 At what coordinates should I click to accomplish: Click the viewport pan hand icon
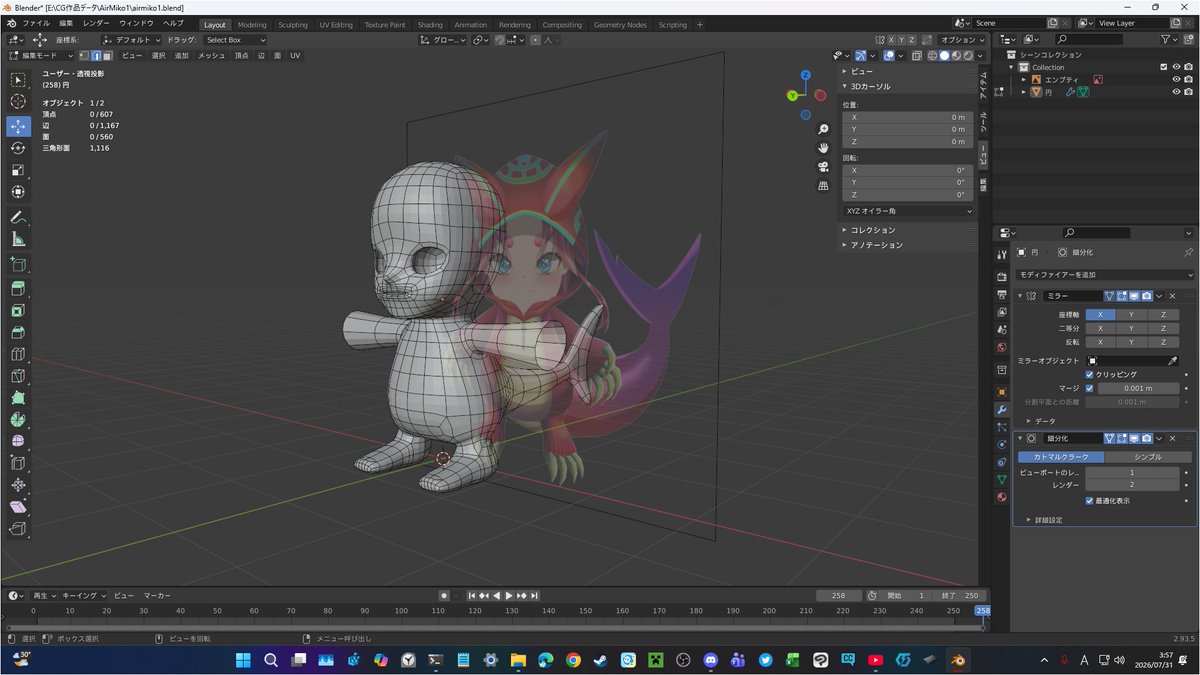point(823,148)
